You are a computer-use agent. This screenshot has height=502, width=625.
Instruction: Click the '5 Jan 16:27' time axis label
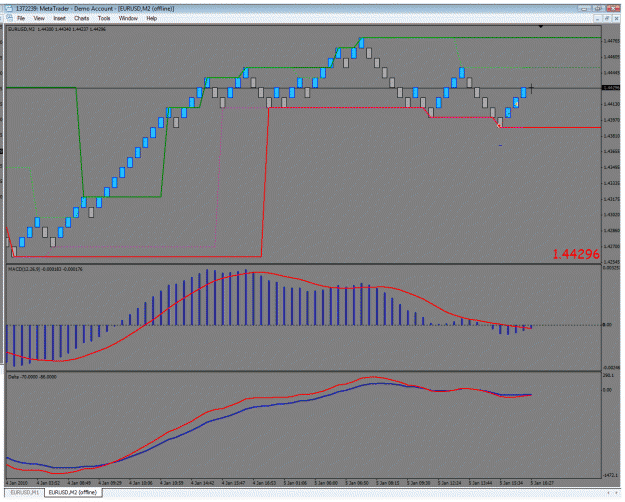pyautogui.click(x=542, y=483)
